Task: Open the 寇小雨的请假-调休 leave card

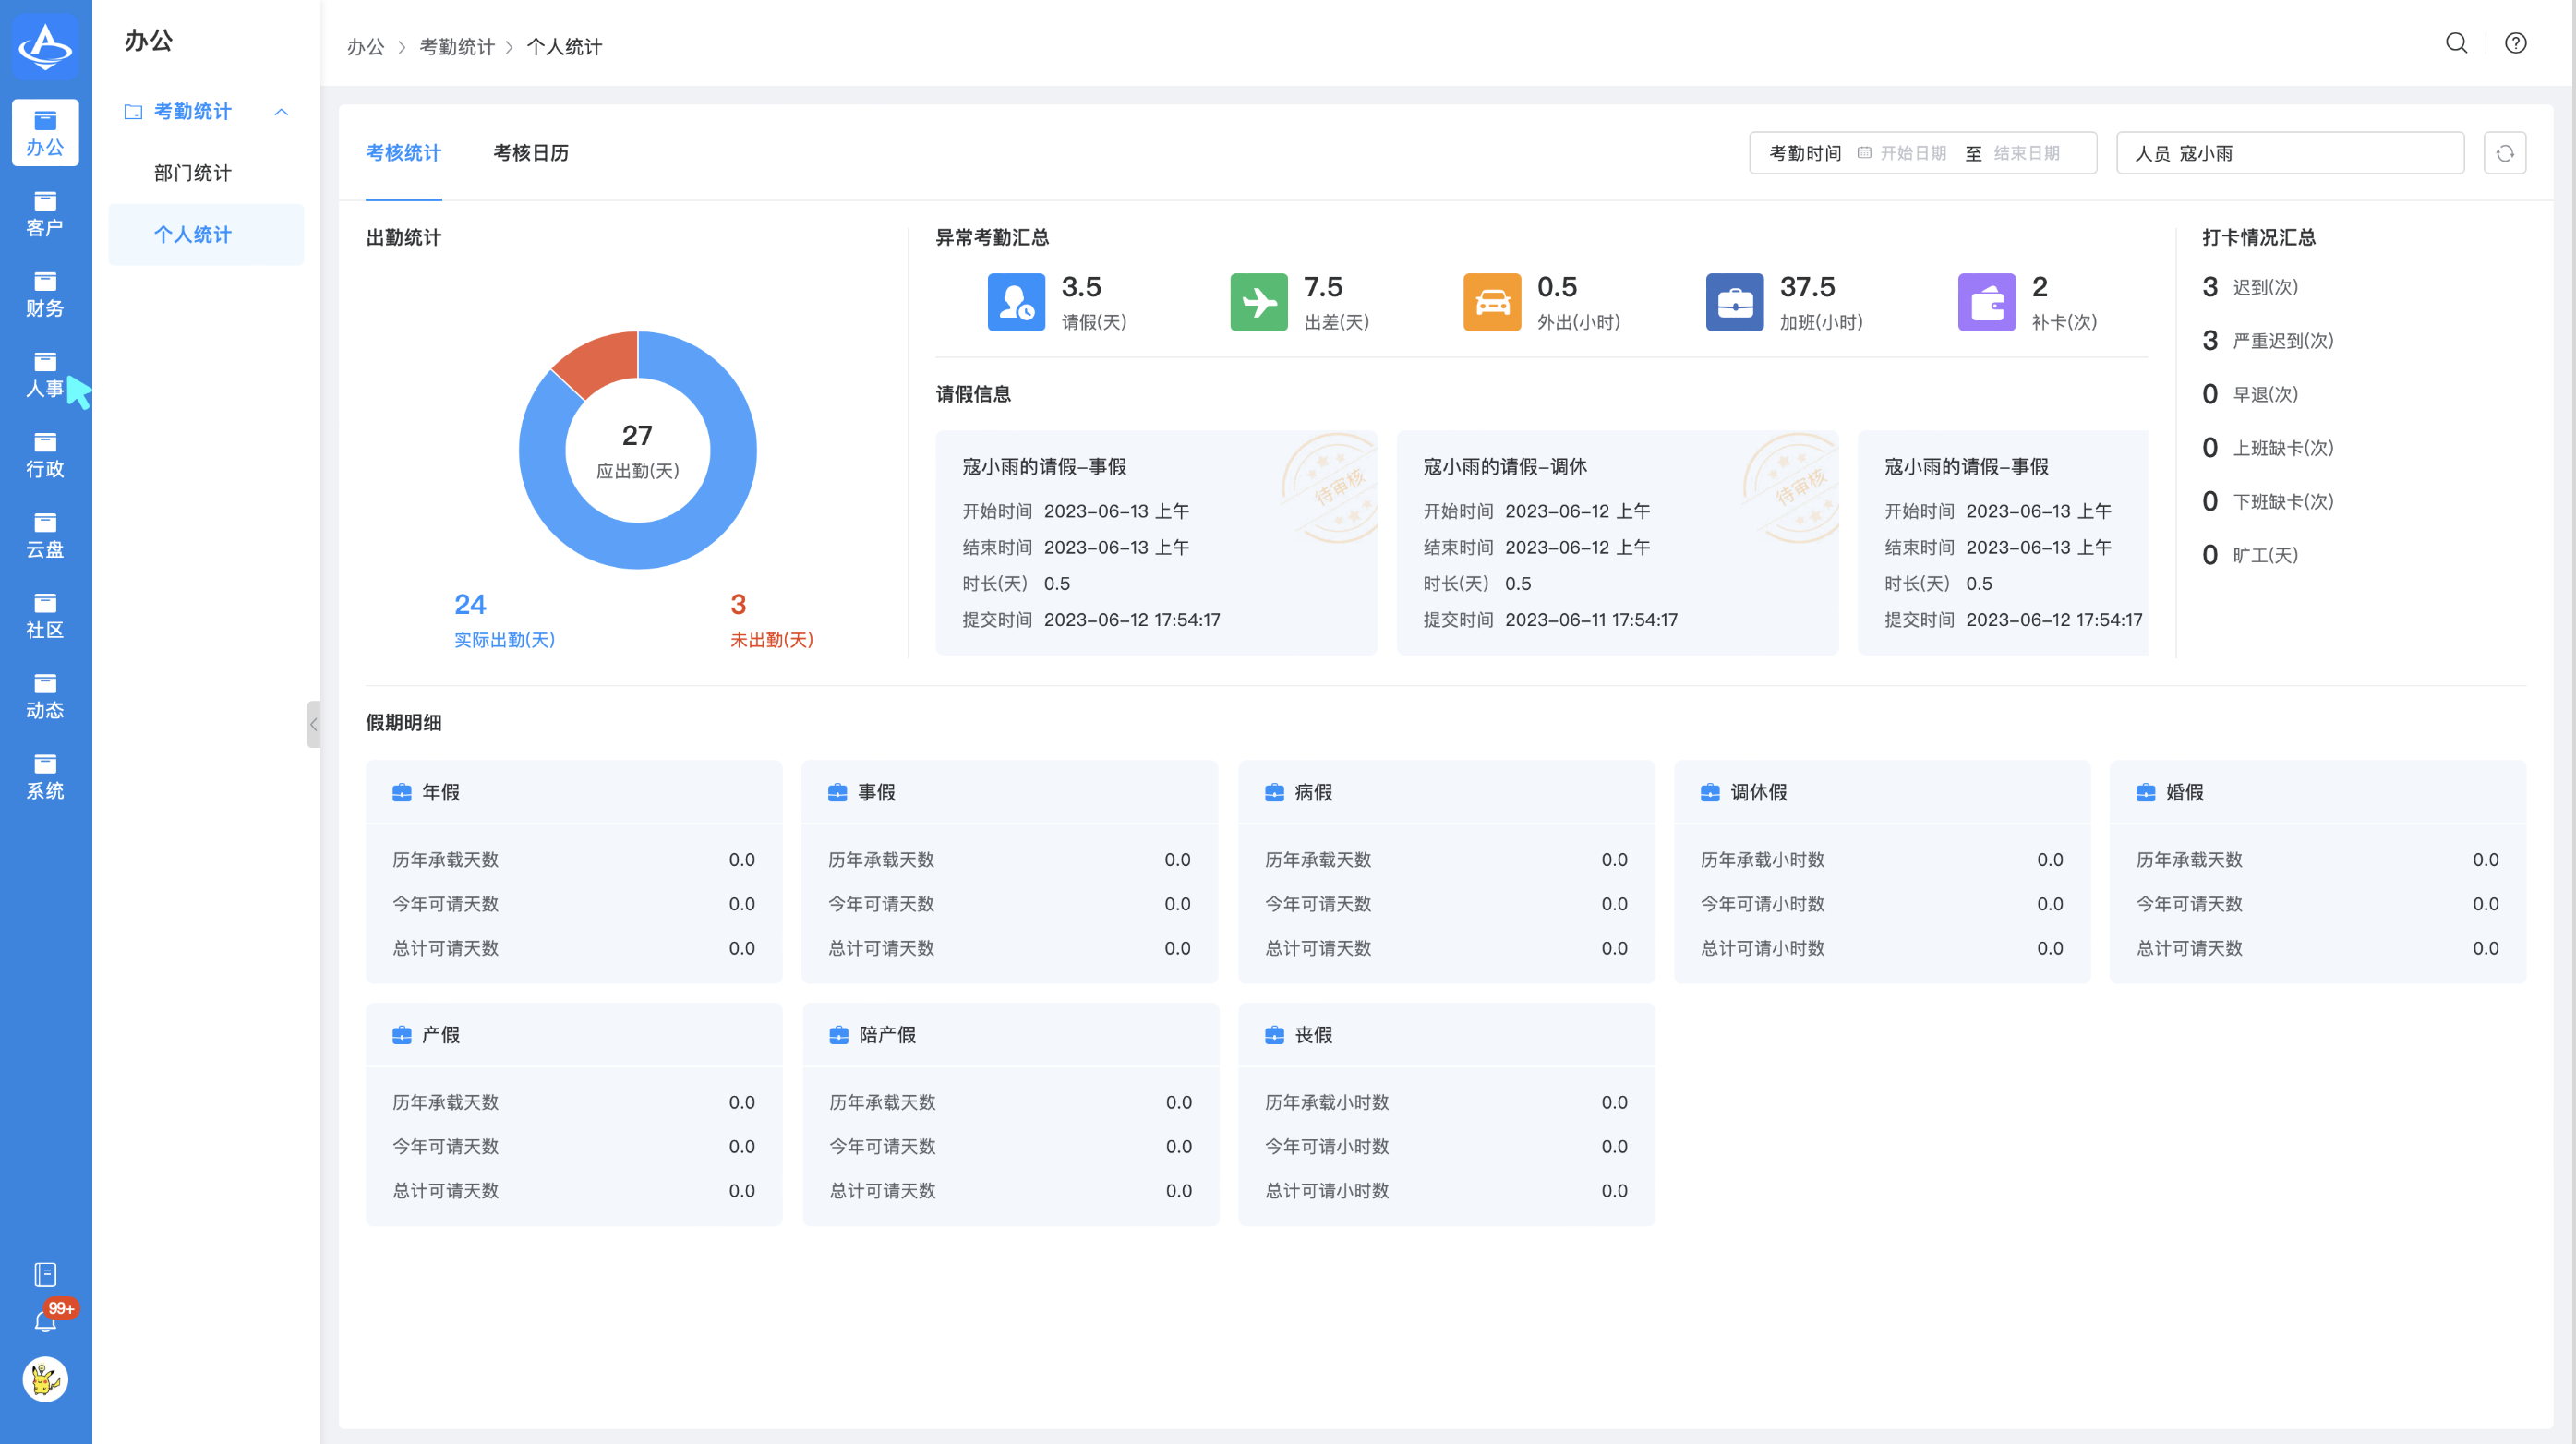Action: pyautogui.click(x=1617, y=543)
